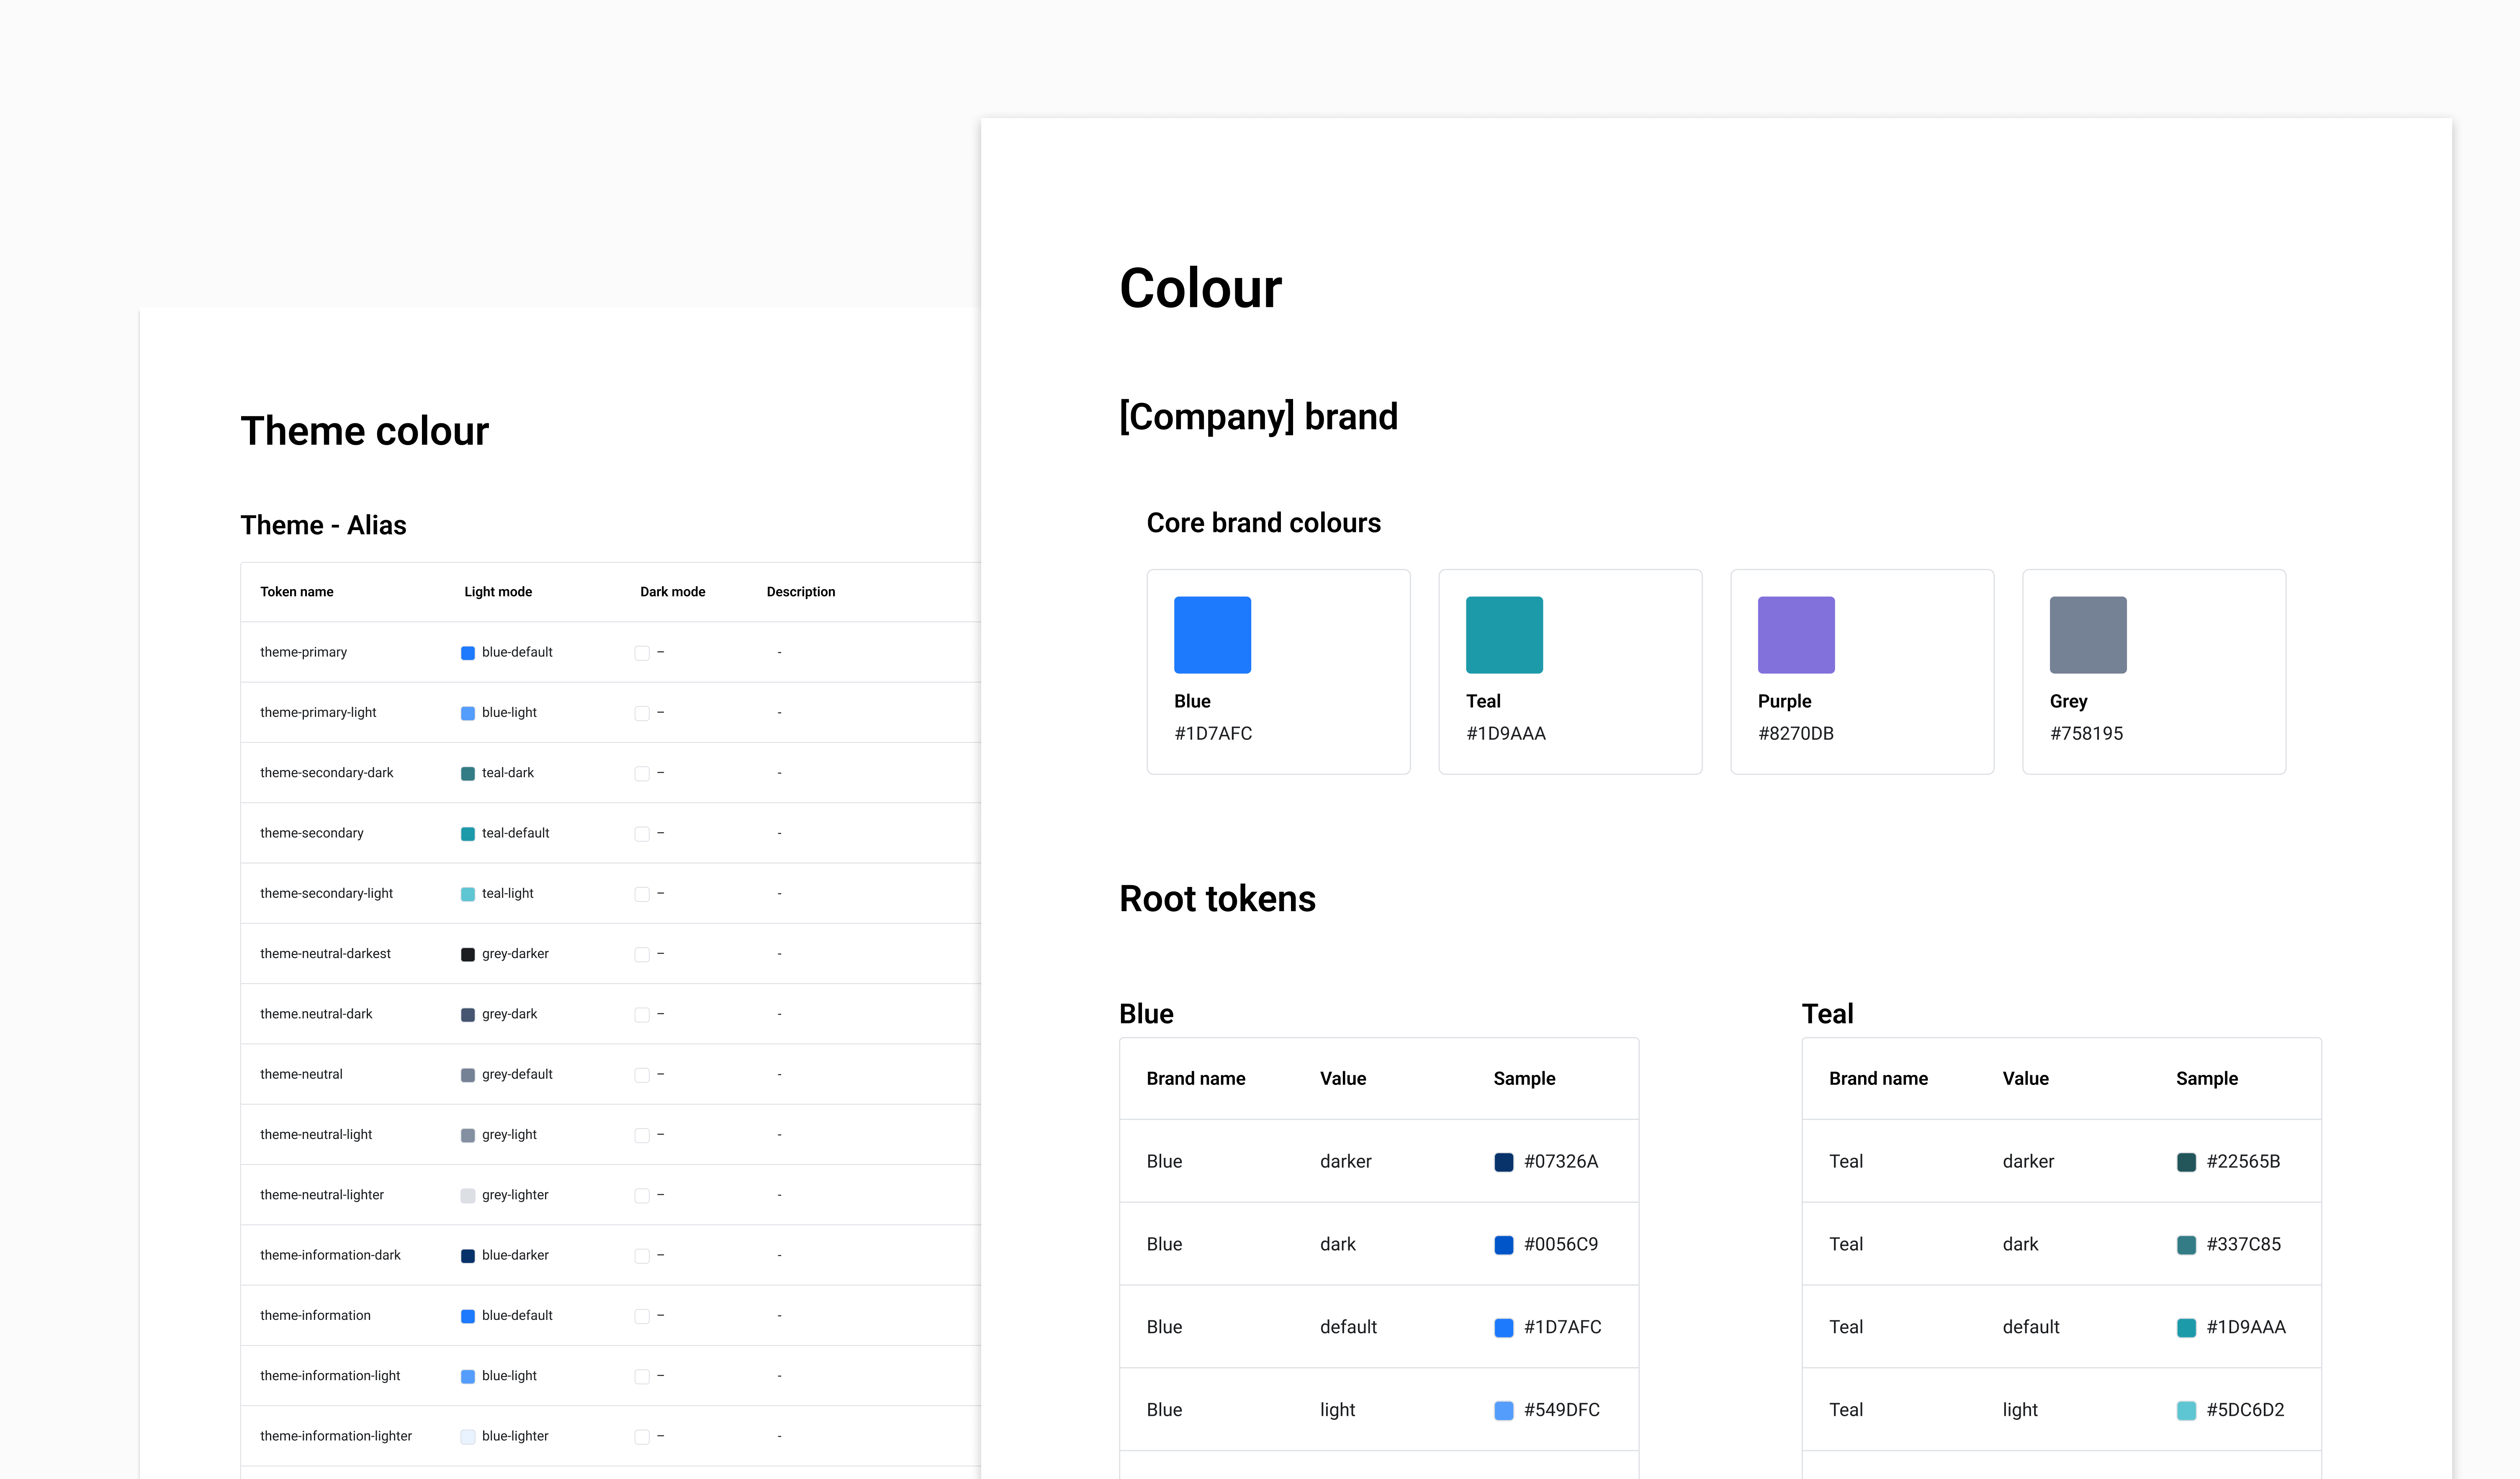The width and height of the screenshot is (2520, 1479).
Task: Toggle dark mode box for theme-neutral
Action: point(642,1075)
